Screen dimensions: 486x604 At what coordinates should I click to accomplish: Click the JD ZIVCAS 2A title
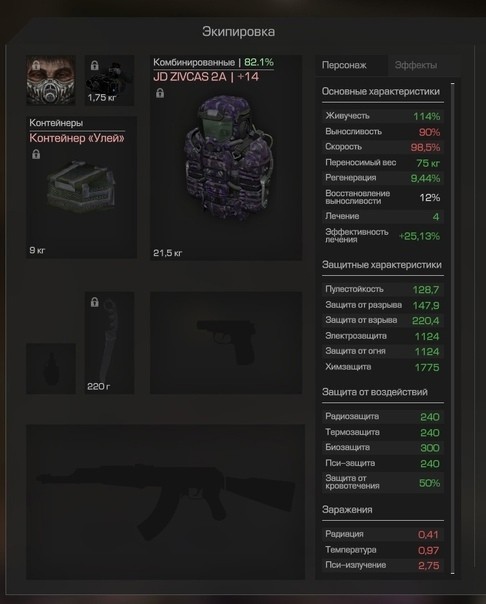click(x=190, y=77)
